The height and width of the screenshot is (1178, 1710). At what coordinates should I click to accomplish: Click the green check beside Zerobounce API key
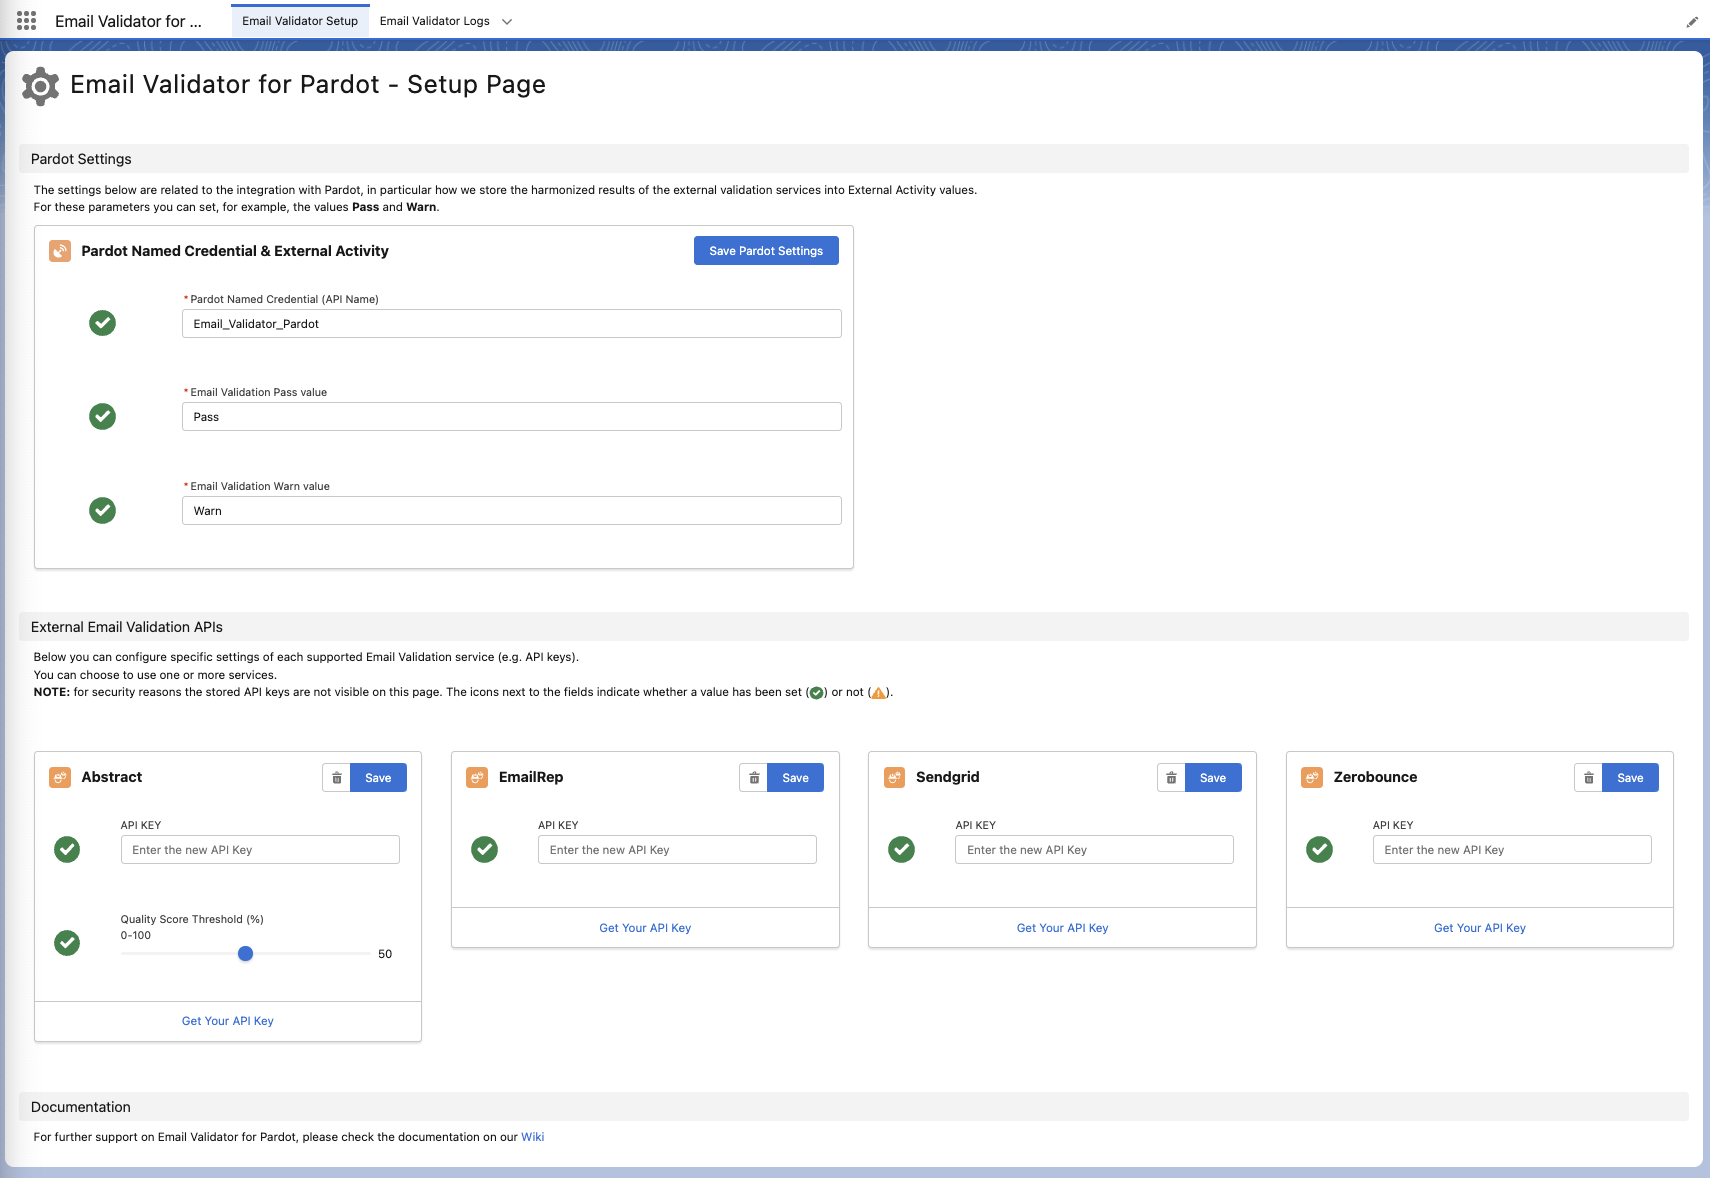click(x=1320, y=849)
